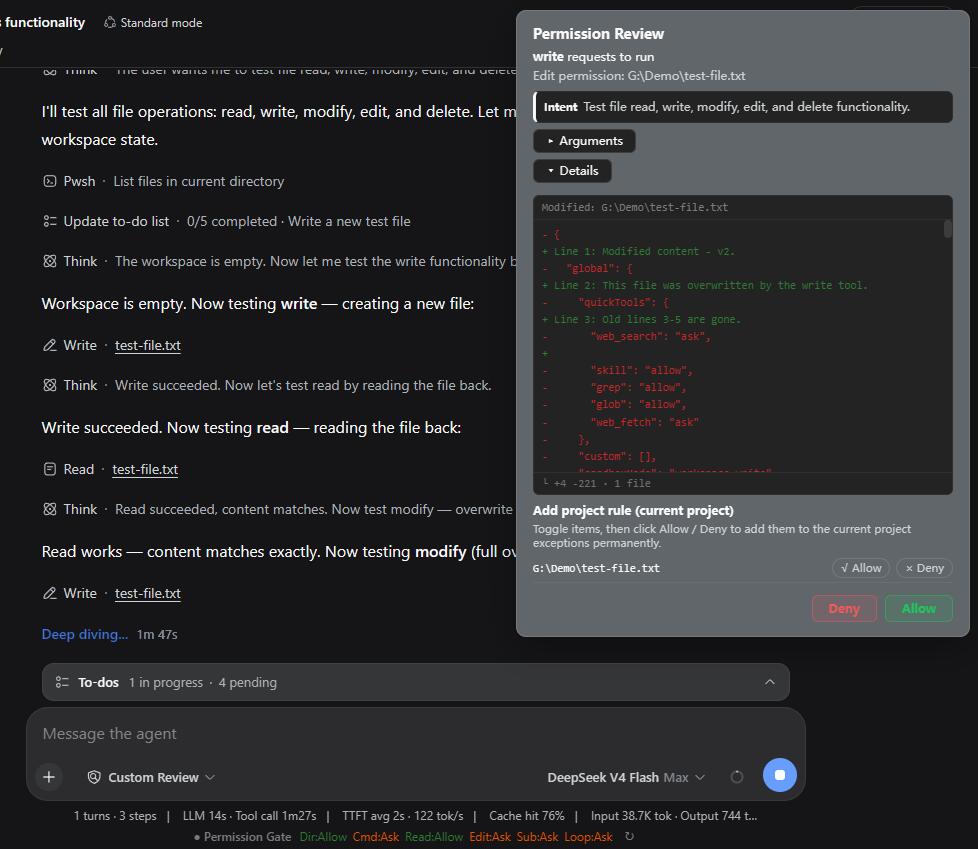
Task: Open the Custom Review dropdown
Action: [x=153, y=777]
